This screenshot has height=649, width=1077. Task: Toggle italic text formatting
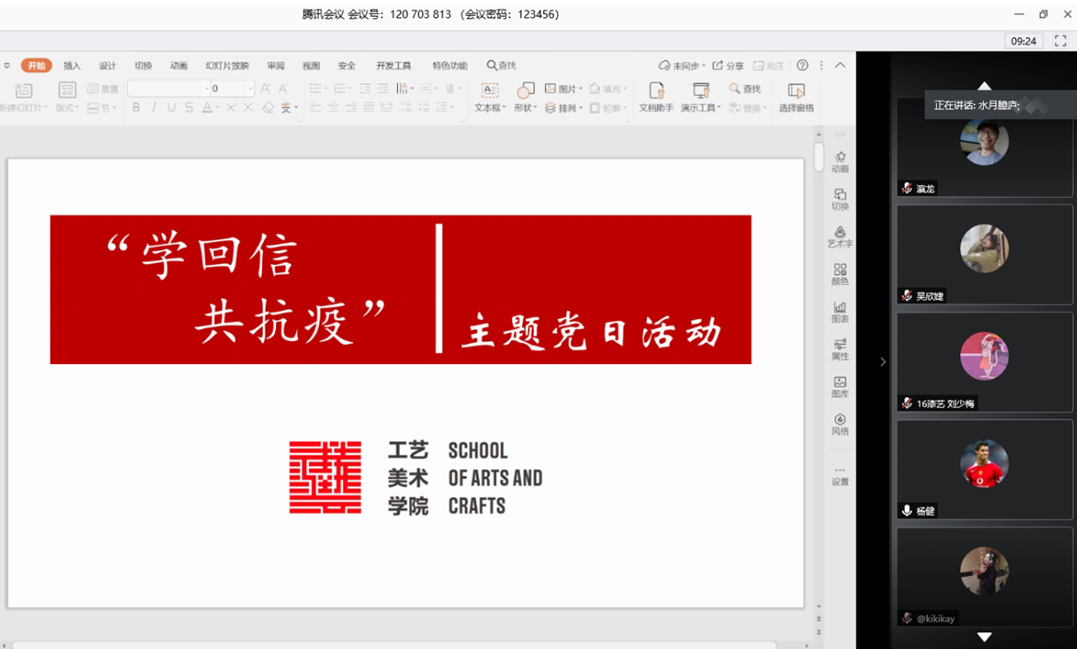click(x=154, y=108)
